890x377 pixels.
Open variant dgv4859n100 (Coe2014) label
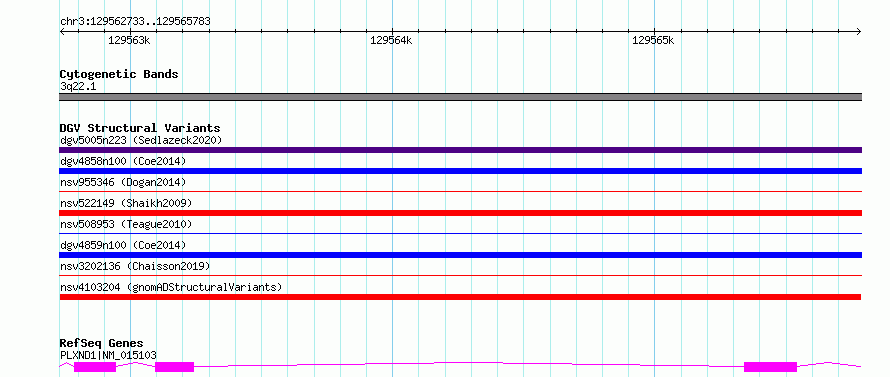(x=123, y=245)
